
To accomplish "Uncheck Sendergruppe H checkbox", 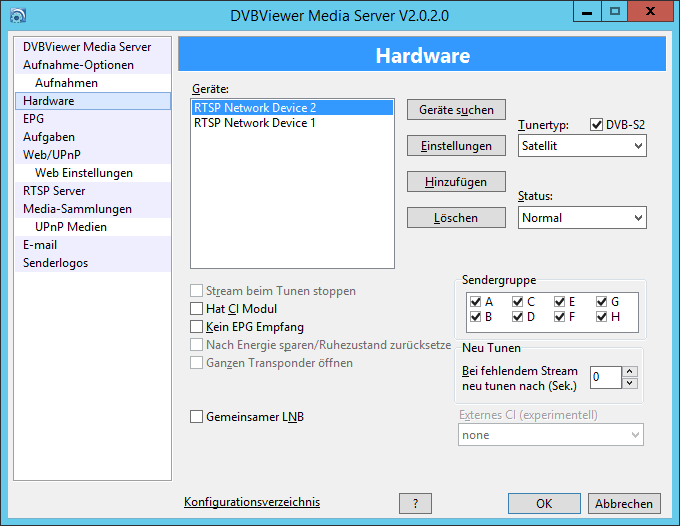I will (602, 318).
